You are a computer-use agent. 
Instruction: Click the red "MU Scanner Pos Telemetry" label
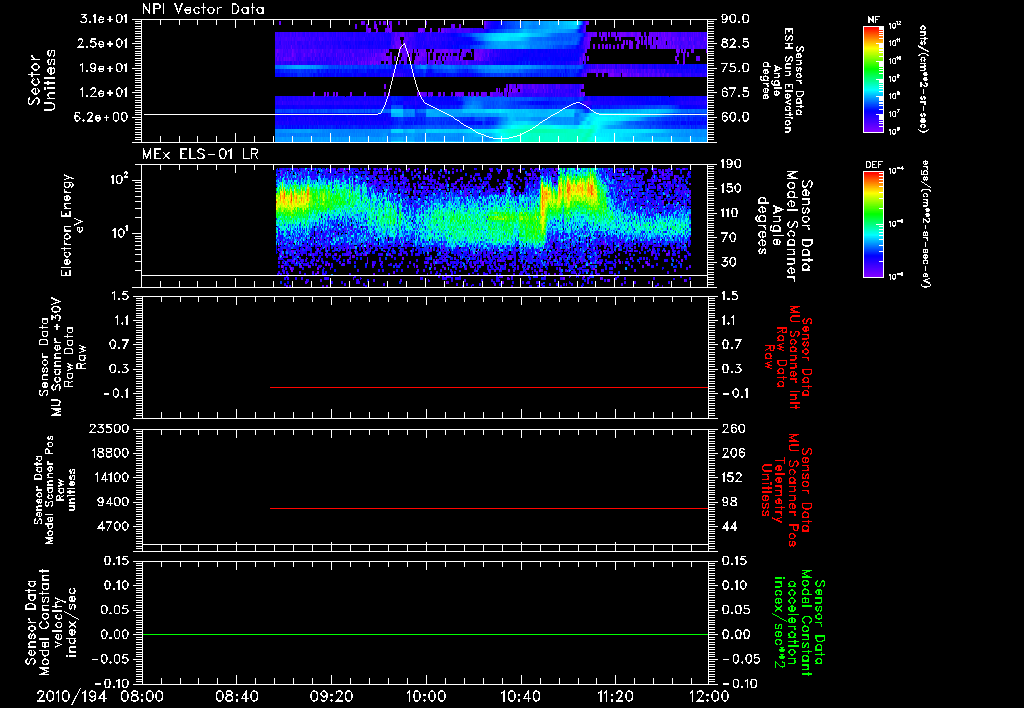[x=786, y=490]
